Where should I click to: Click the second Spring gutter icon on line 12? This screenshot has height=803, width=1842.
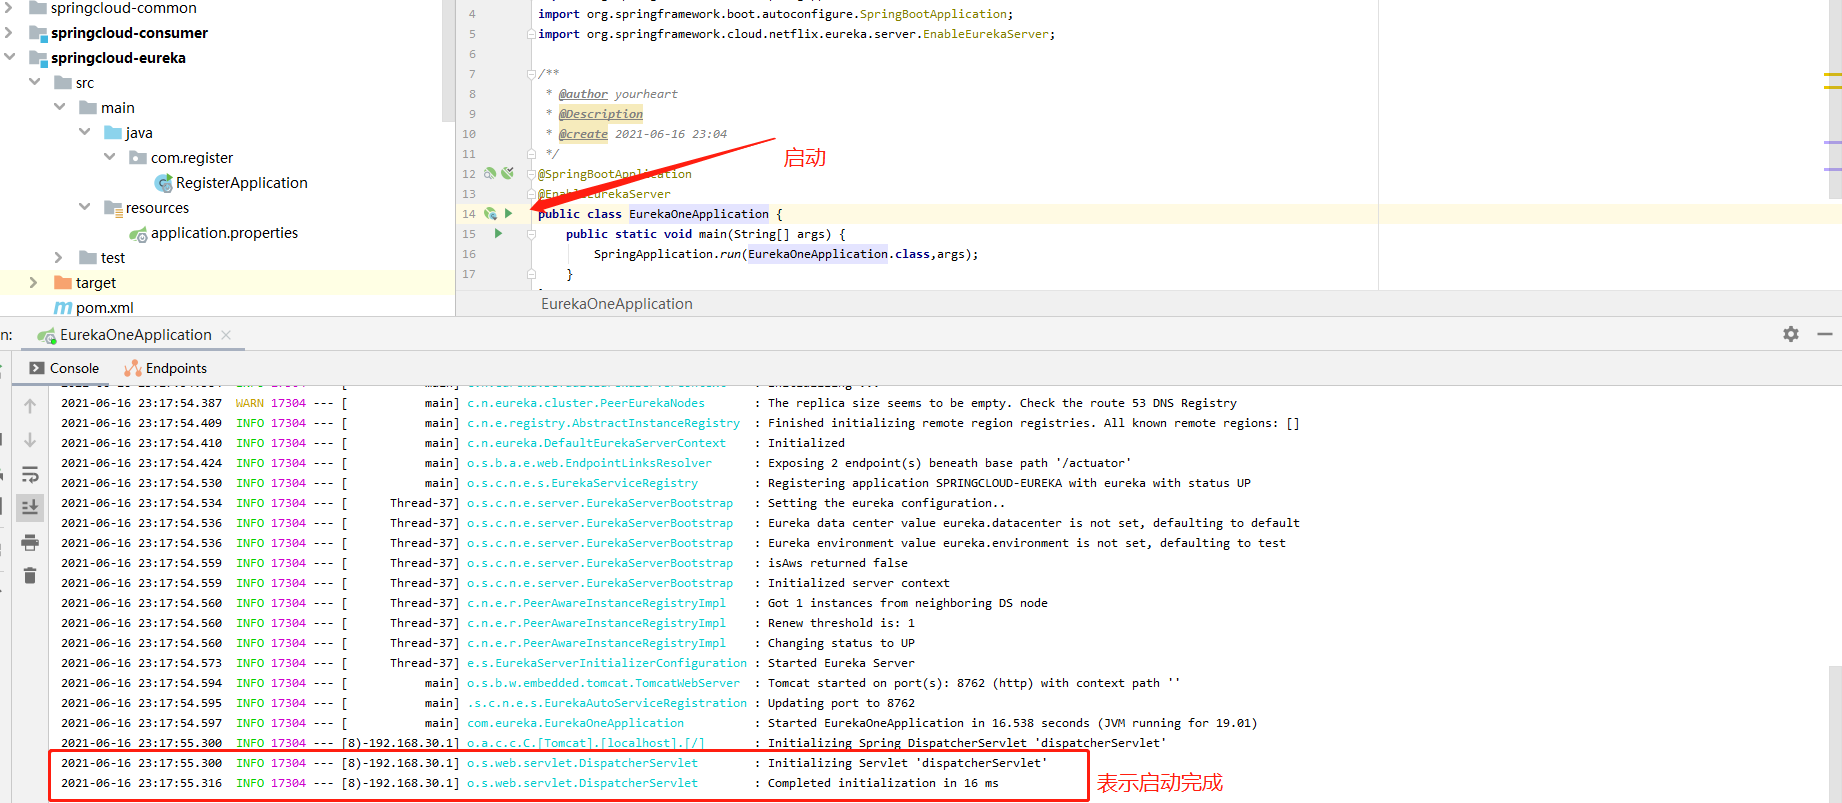point(508,173)
